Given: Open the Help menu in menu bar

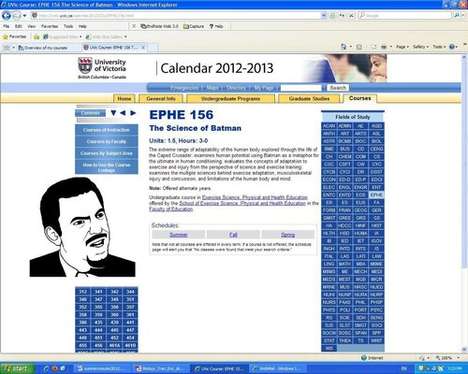Looking at the screenshot, I should 82,26.
